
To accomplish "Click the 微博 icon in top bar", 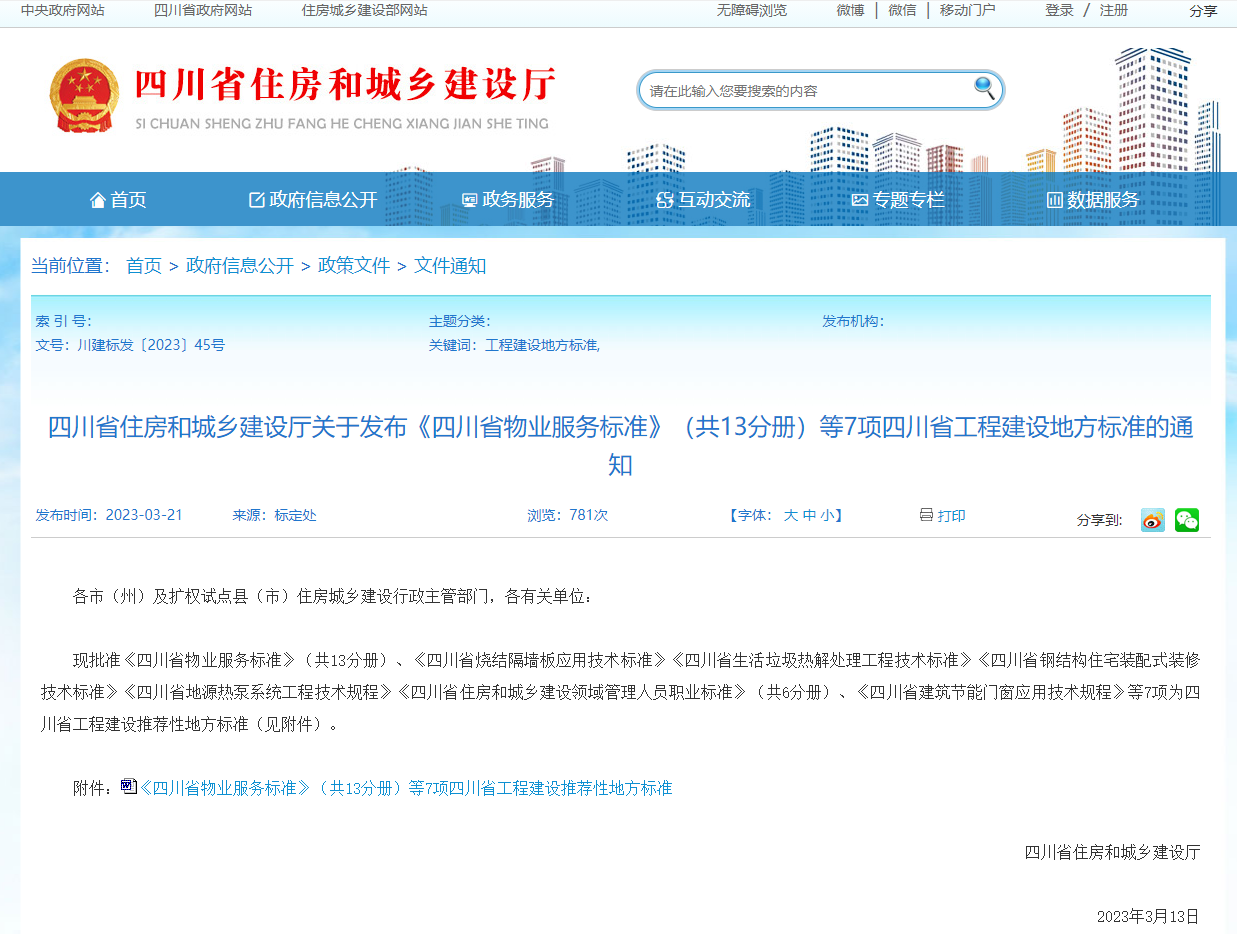I will [849, 11].
